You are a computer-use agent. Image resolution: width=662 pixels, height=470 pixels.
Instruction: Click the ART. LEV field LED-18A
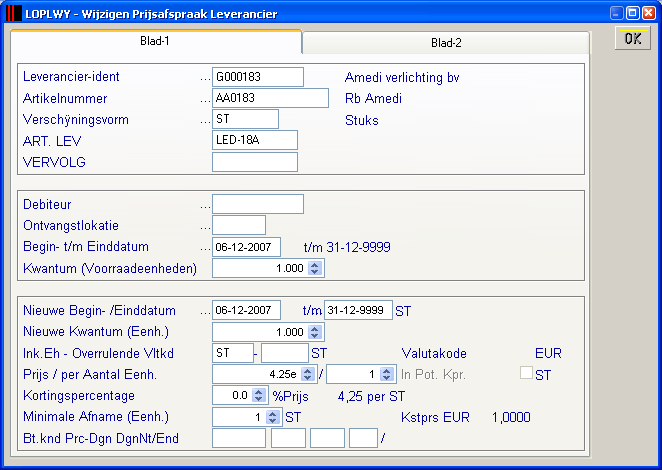pyautogui.click(x=255, y=140)
